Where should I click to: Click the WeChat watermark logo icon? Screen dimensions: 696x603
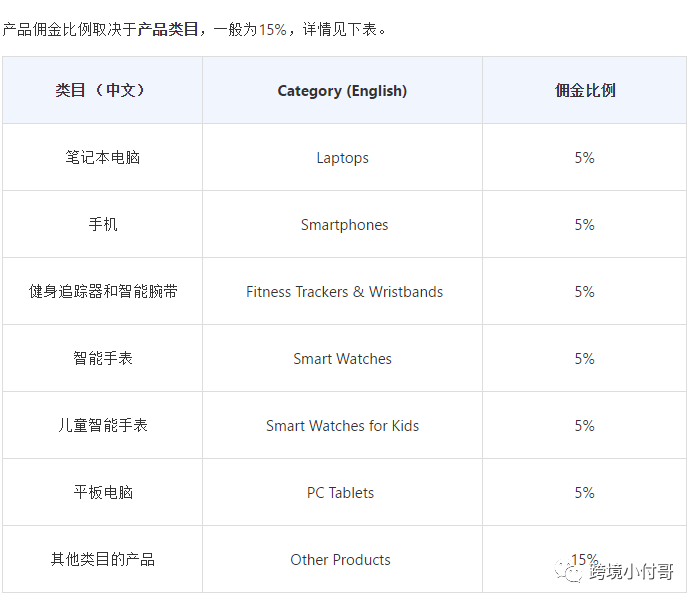[569, 571]
